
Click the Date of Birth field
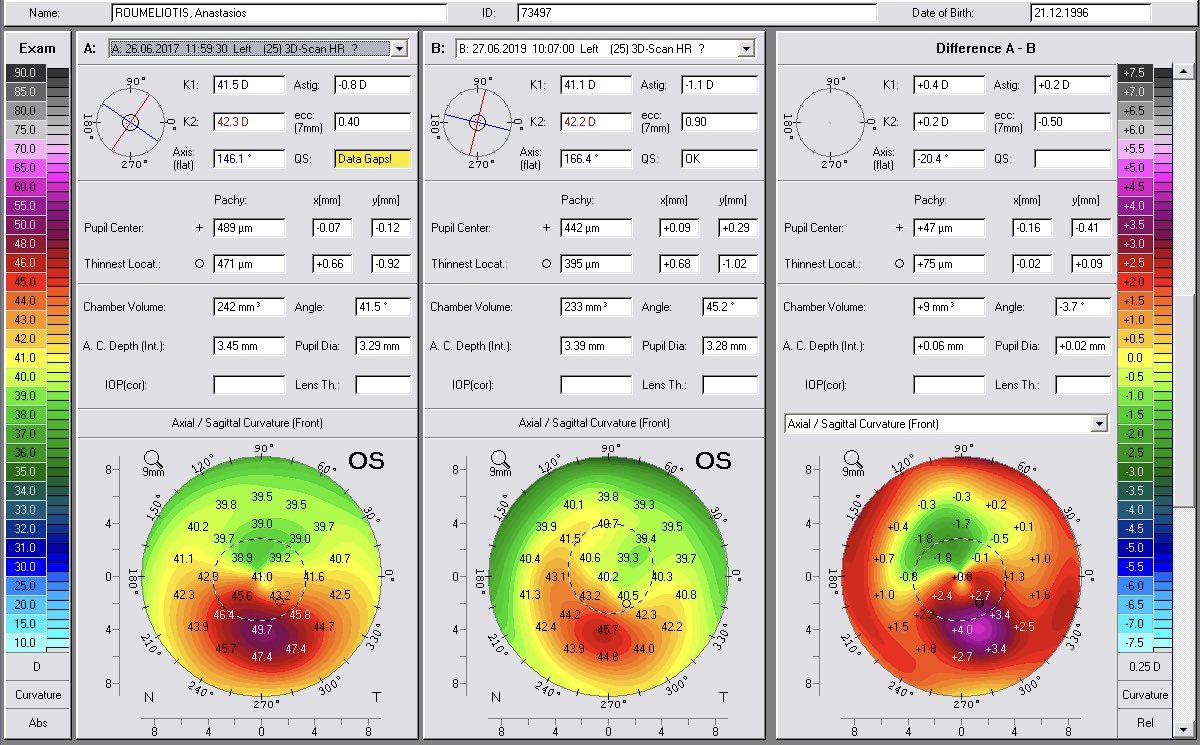click(1090, 13)
